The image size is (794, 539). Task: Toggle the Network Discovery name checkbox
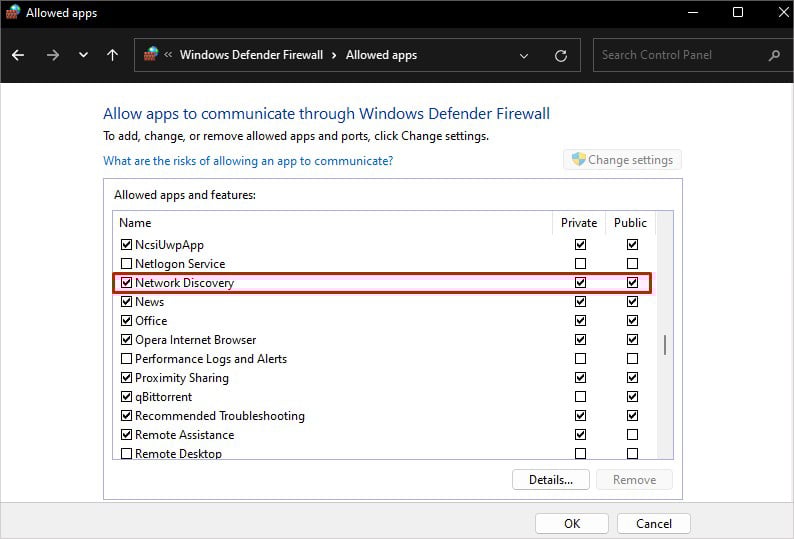(127, 283)
